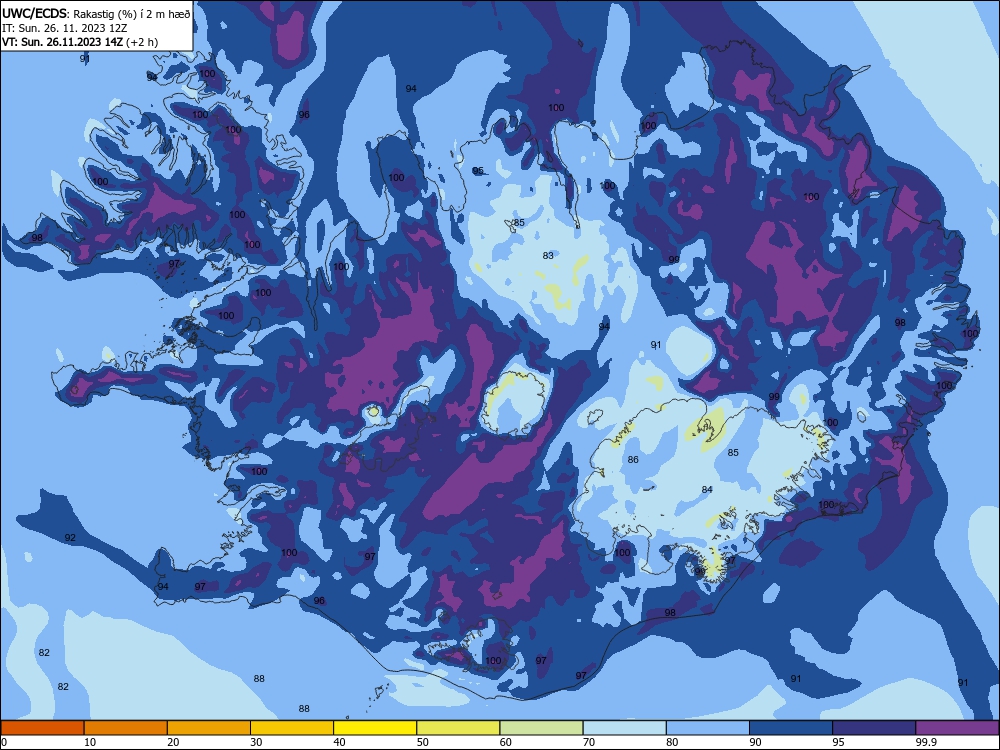Click the humidity value '84' on the glacier

point(707,489)
